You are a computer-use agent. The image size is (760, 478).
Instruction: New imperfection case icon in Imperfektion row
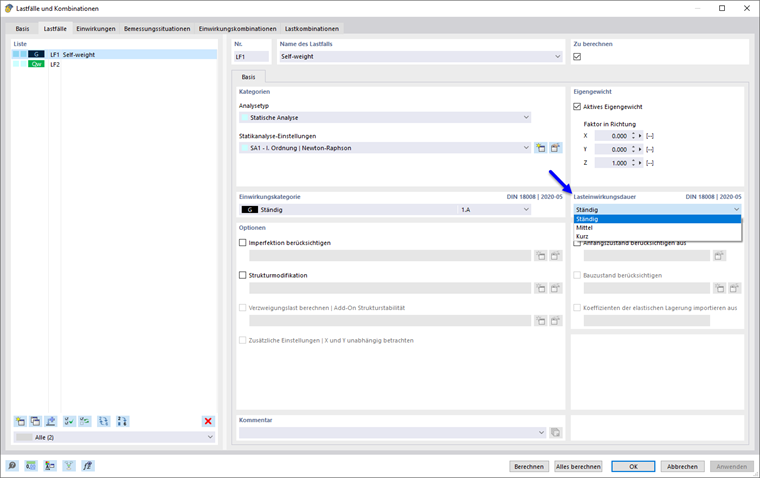540,255
